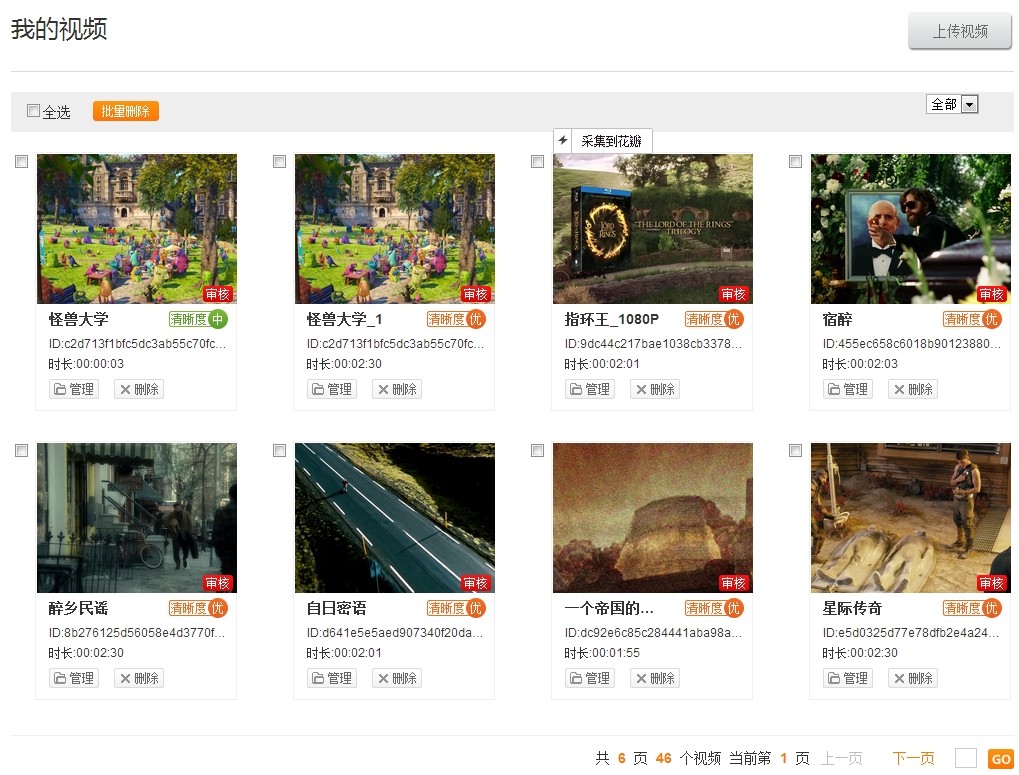Image resolution: width=1019 pixels, height=775 pixels.
Task: Open the 一个帝国的... video thumbnail
Action: [x=652, y=518]
